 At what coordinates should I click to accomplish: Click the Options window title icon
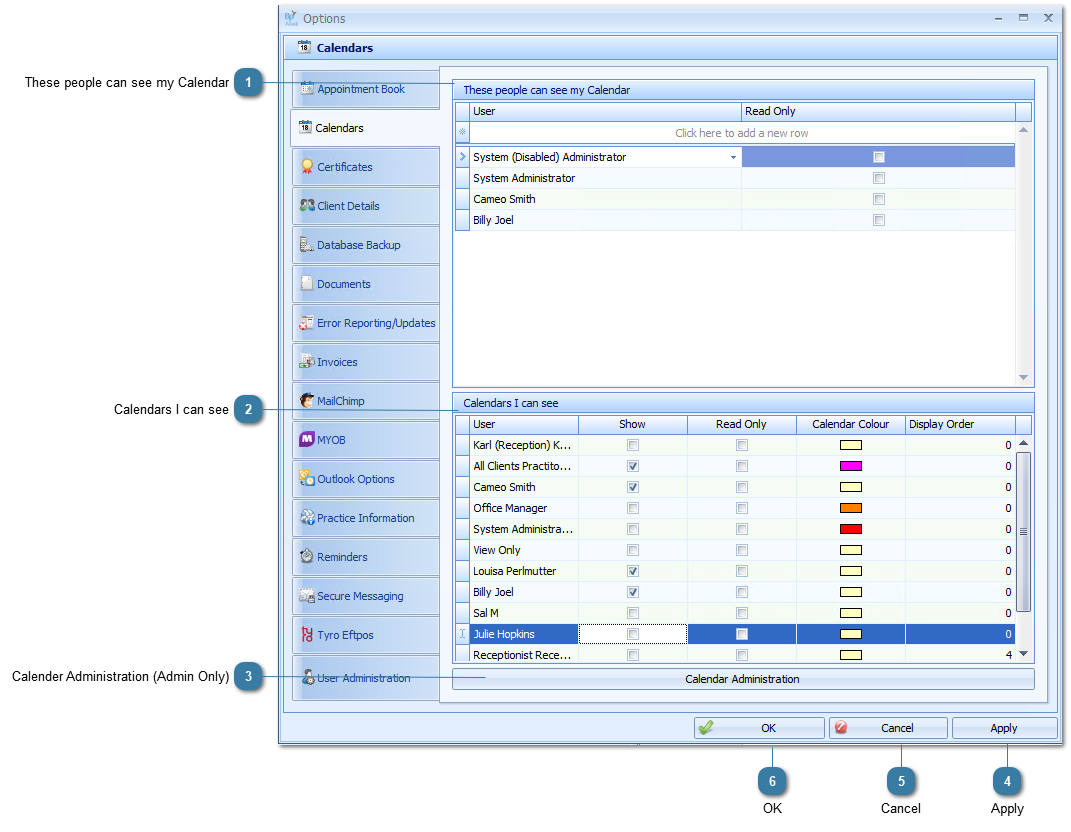(x=291, y=18)
